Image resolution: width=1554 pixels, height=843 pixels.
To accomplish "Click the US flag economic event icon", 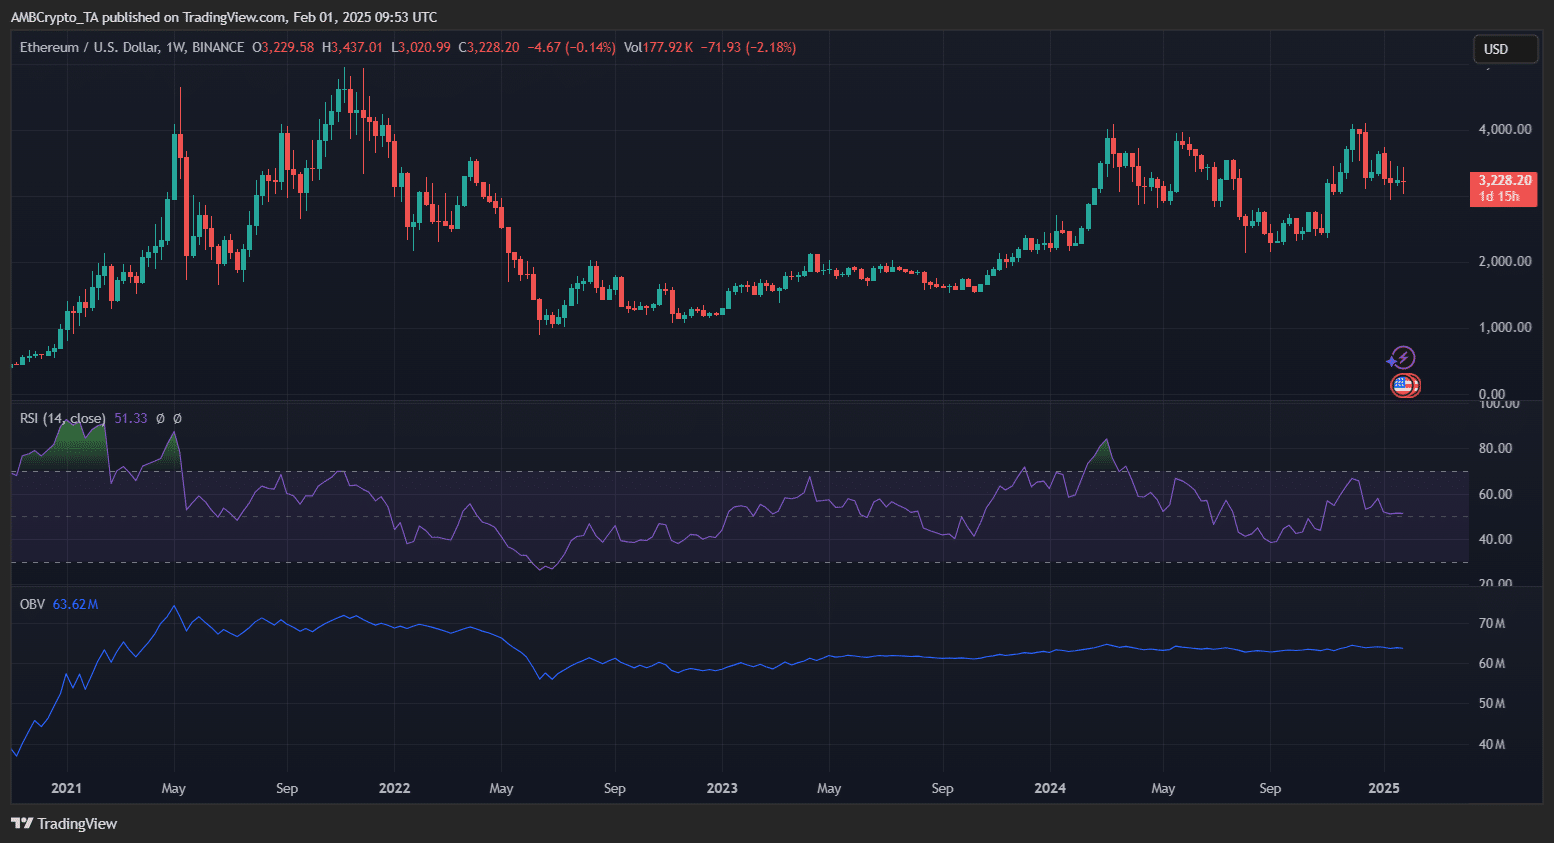I will pos(1403,385).
